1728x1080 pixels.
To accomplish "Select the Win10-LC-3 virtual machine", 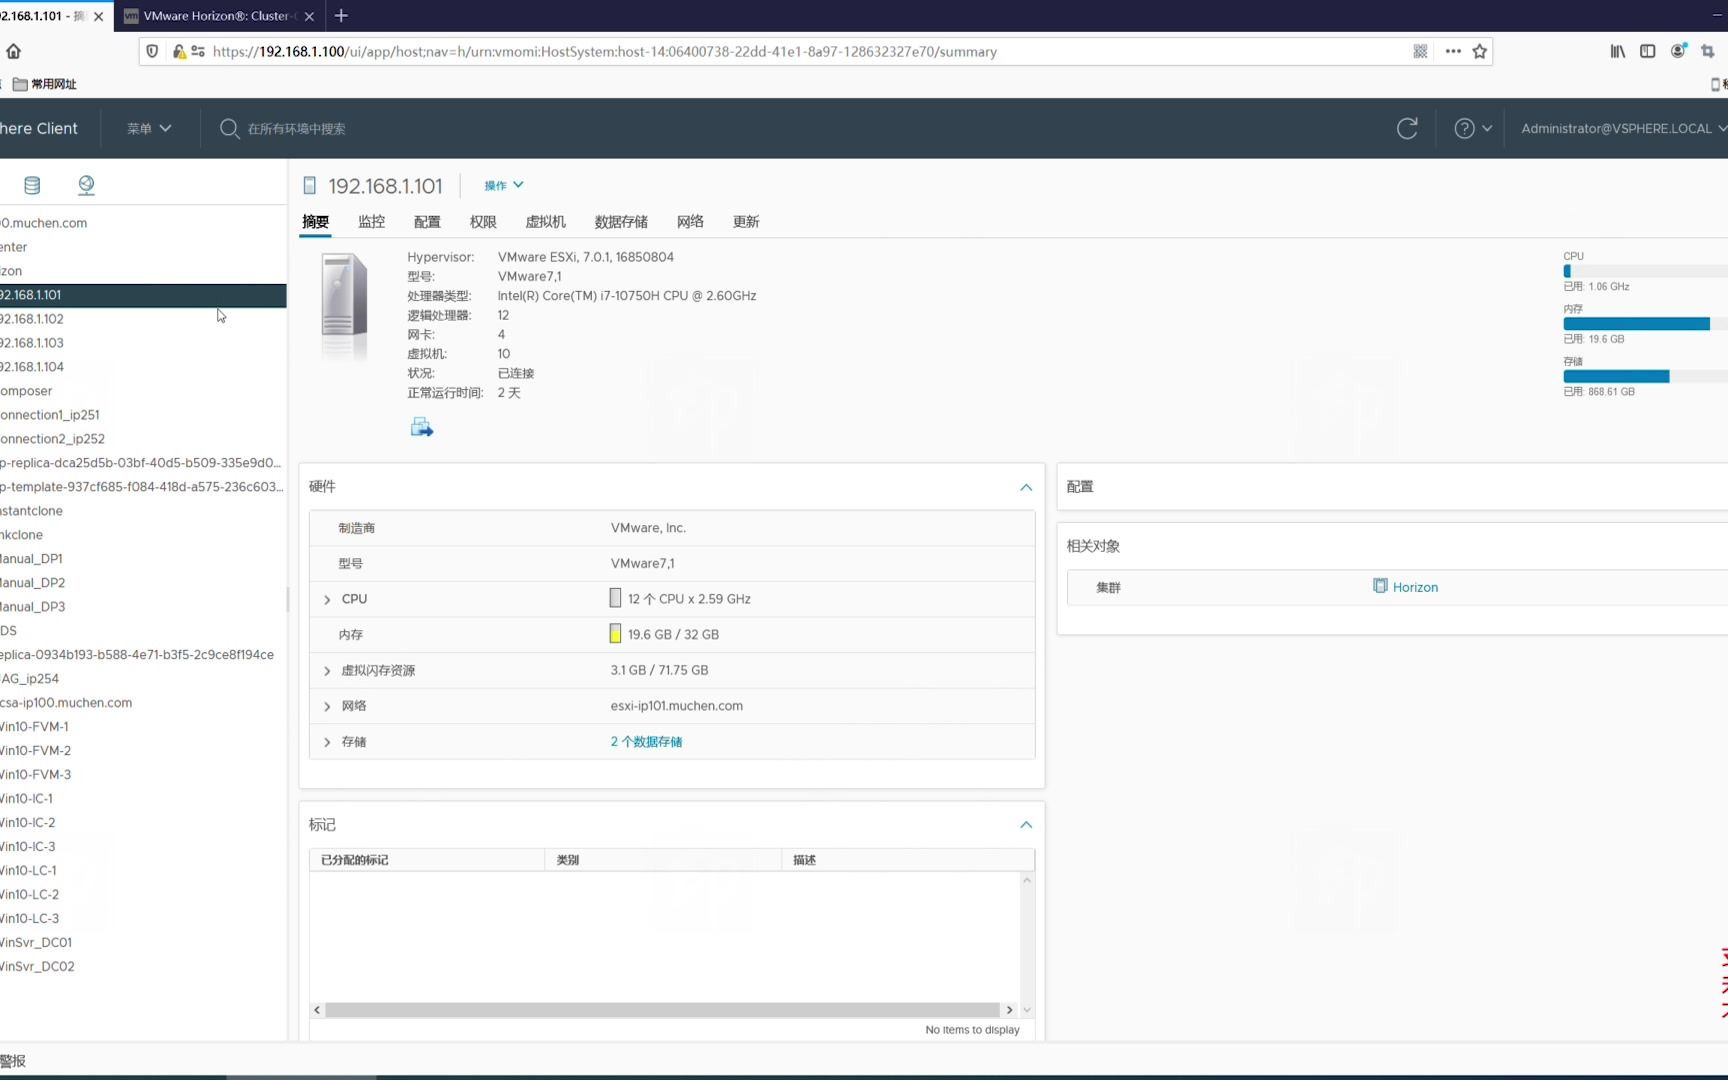I will [143, 919].
